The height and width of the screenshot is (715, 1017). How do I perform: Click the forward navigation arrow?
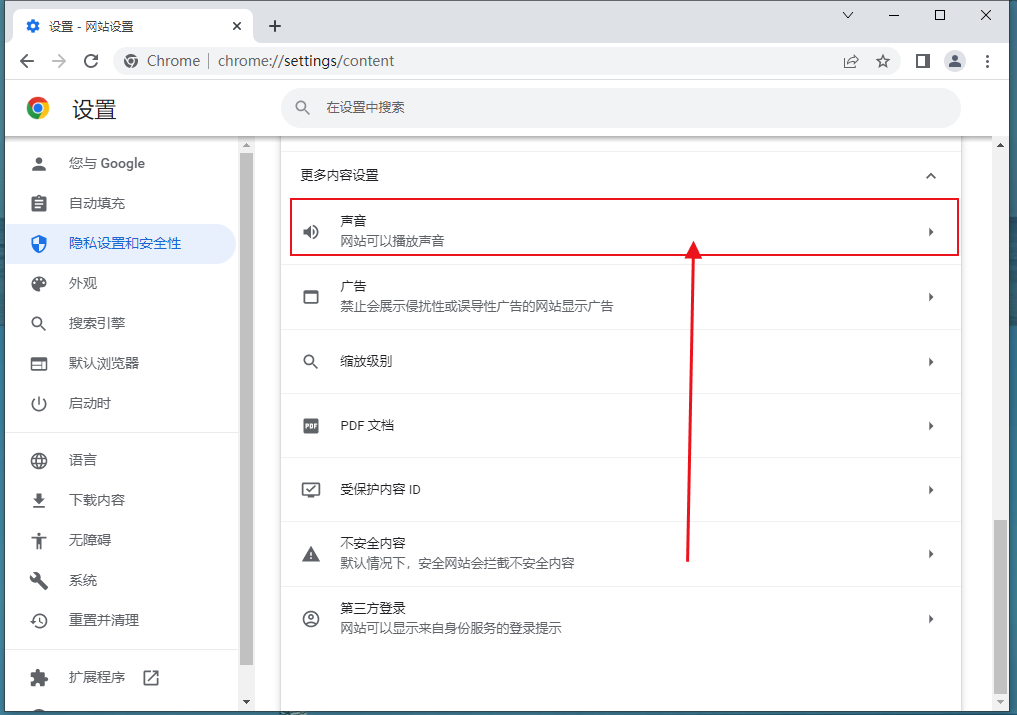pos(59,61)
